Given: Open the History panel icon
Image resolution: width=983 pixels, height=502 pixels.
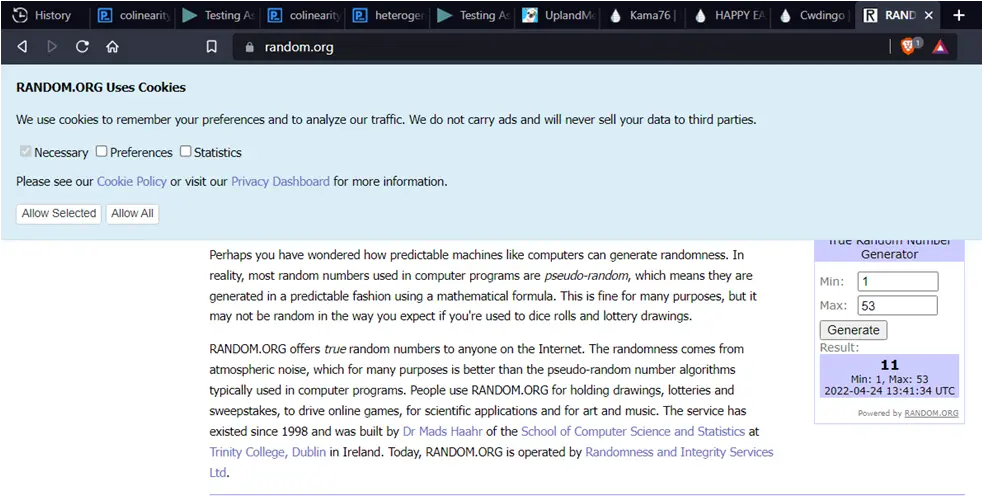Looking at the screenshot, I should [x=20, y=15].
